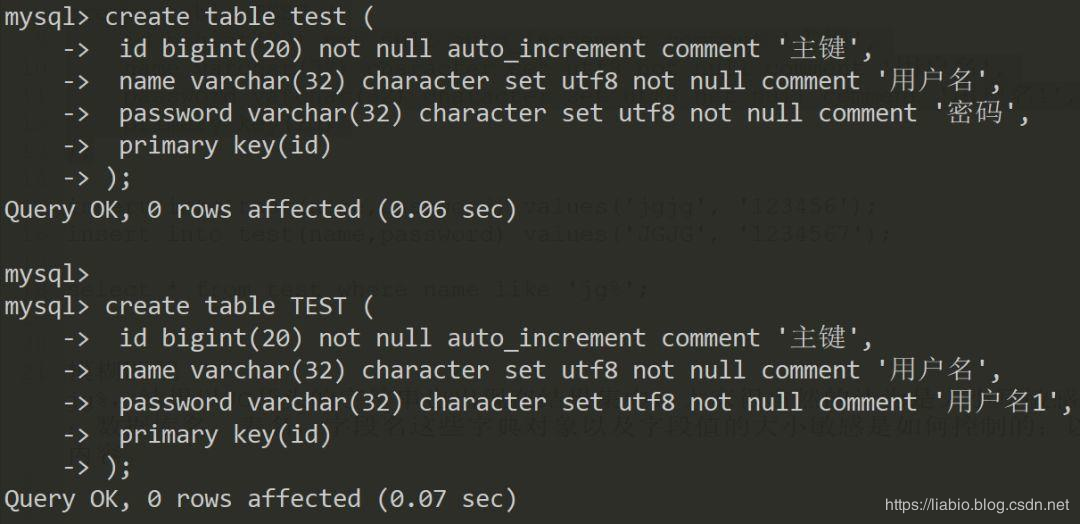Click the '主键' comment in TEST statement

point(817,338)
